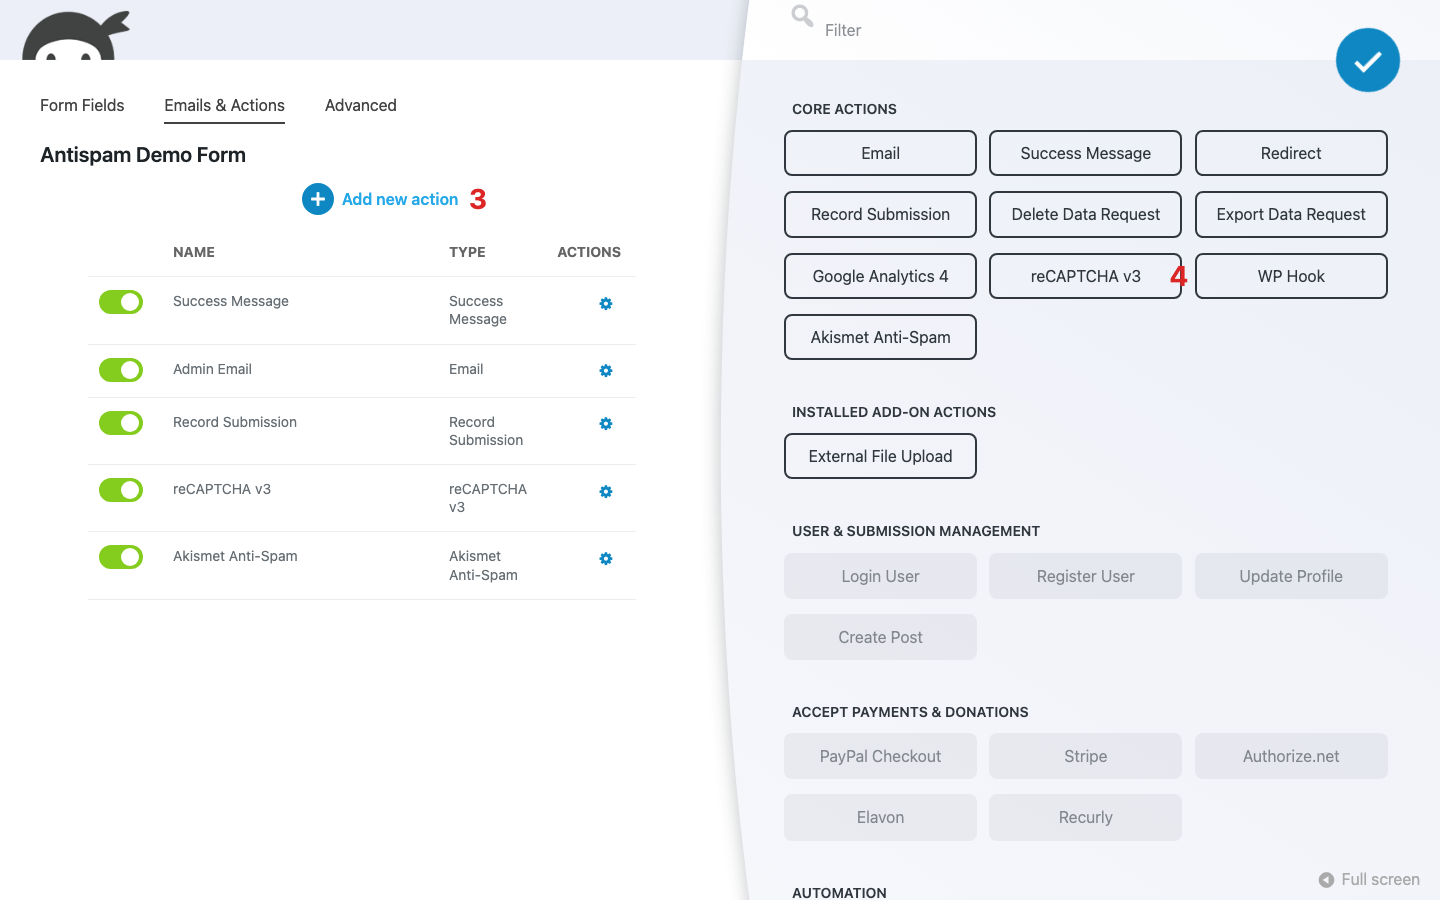Open the Akismet Anti-Spam row's settings gear
Screen dimensions: 1440x900
click(606, 558)
